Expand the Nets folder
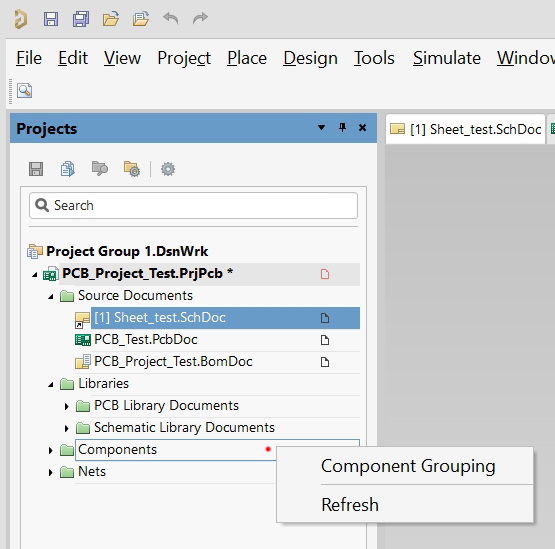The width and height of the screenshot is (555, 549). pyautogui.click(x=50, y=472)
